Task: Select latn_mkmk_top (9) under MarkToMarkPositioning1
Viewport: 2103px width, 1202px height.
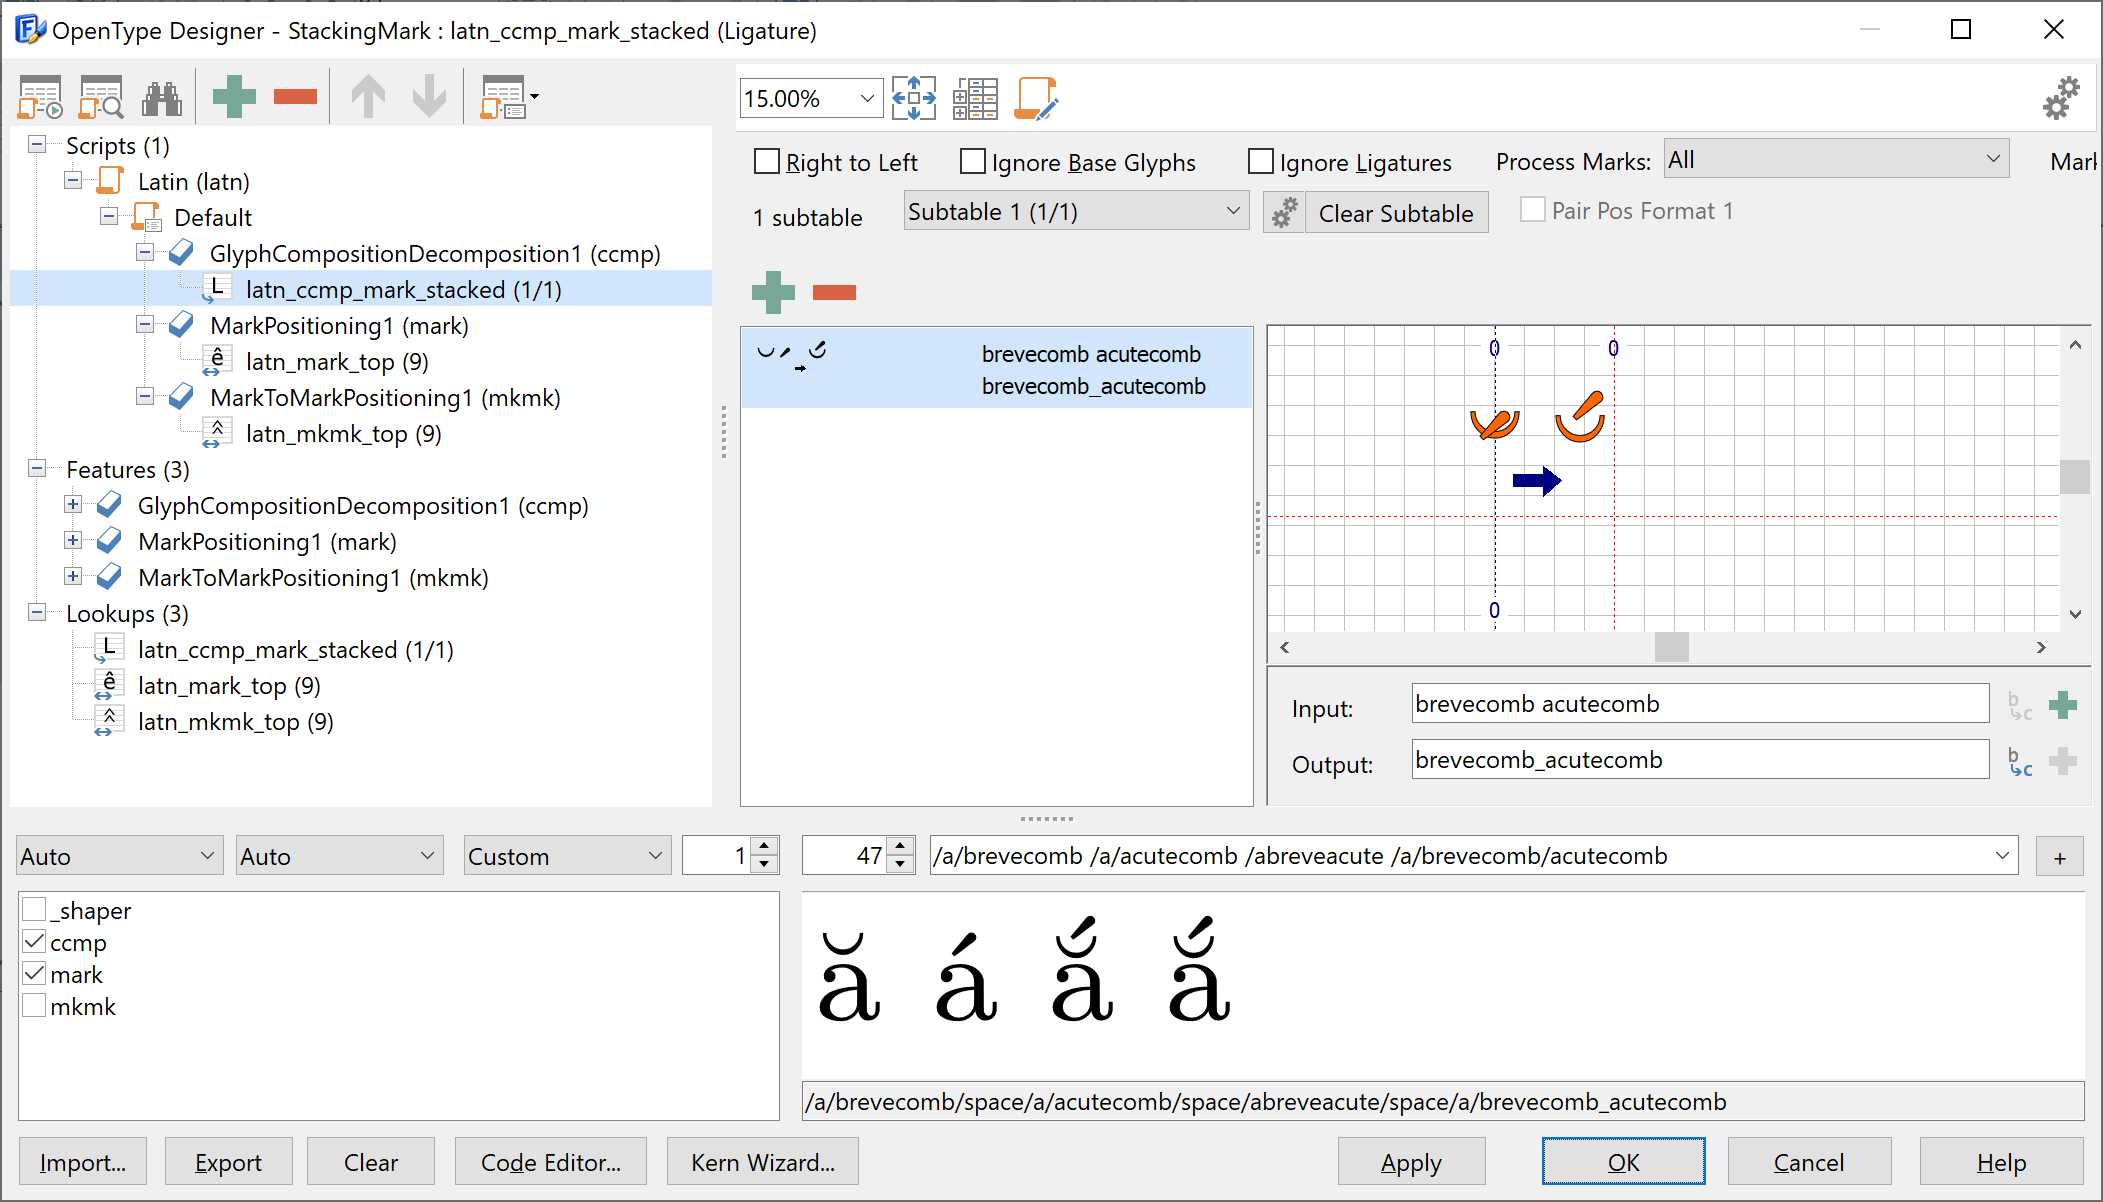Action: (343, 434)
